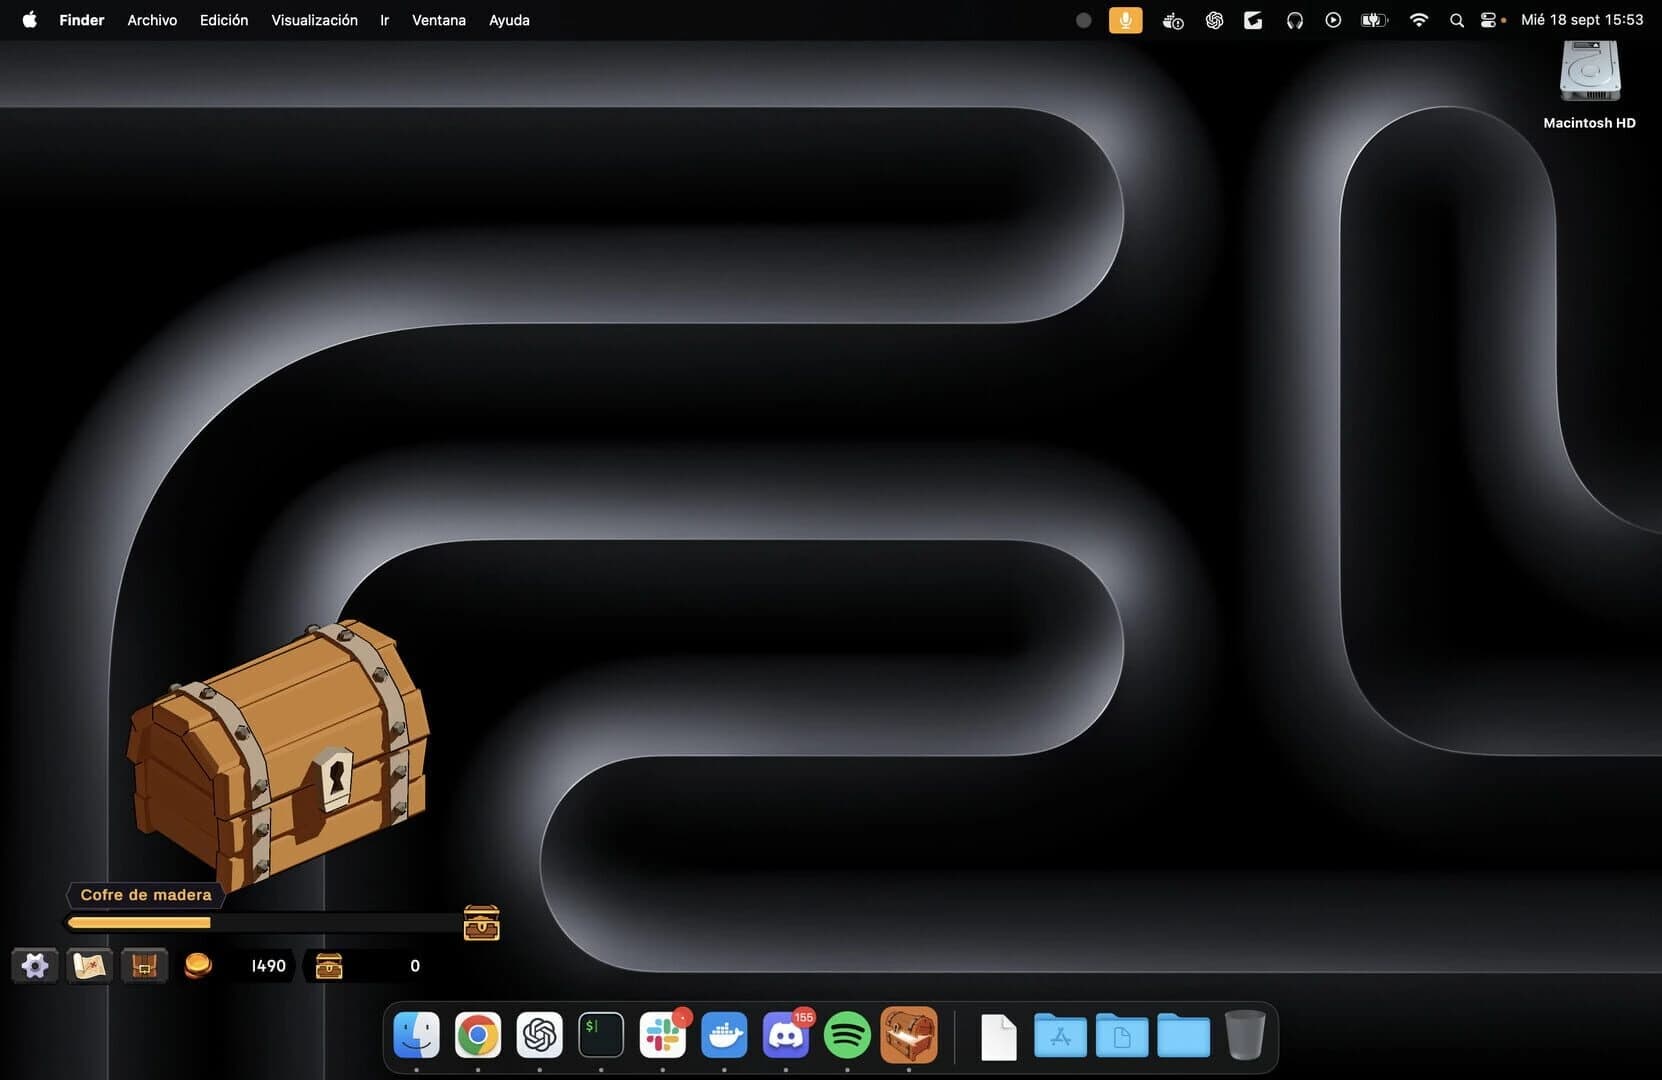Open the Ventana menu
Image resolution: width=1662 pixels, height=1080 pixels.
click(x=438, y=20)
